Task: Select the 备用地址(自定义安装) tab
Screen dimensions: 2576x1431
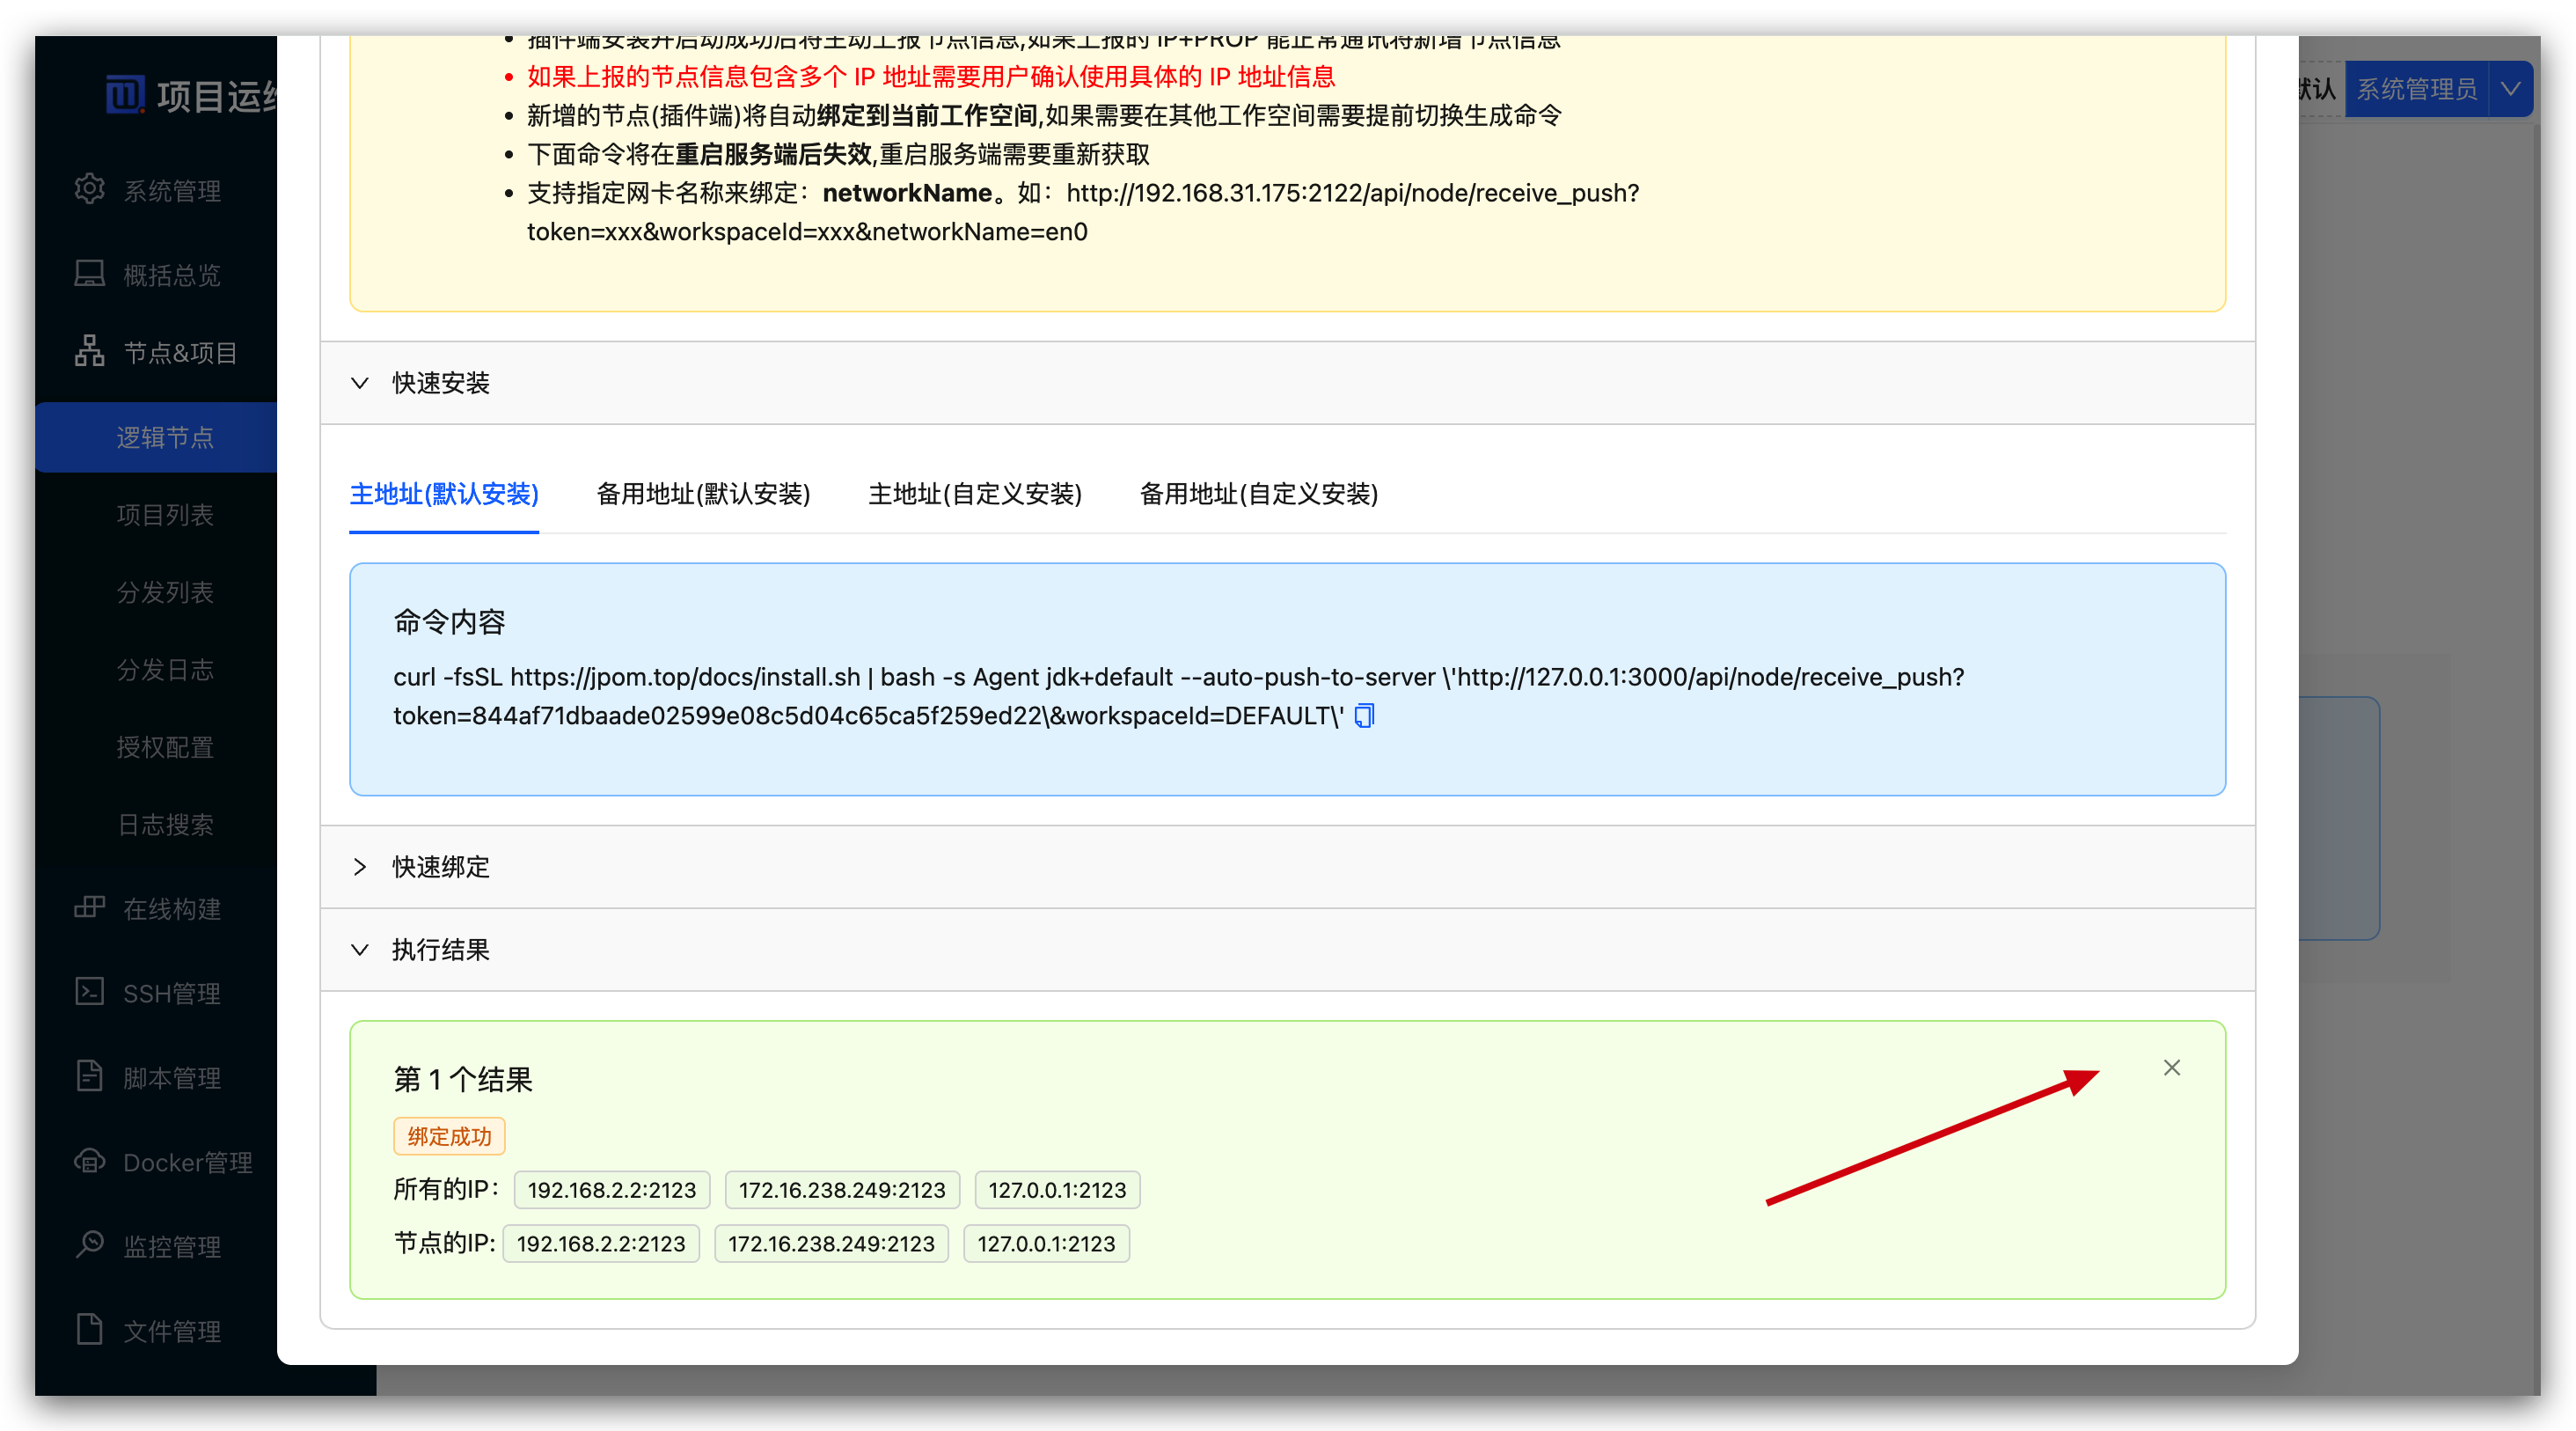Action: coord(1258,494)
